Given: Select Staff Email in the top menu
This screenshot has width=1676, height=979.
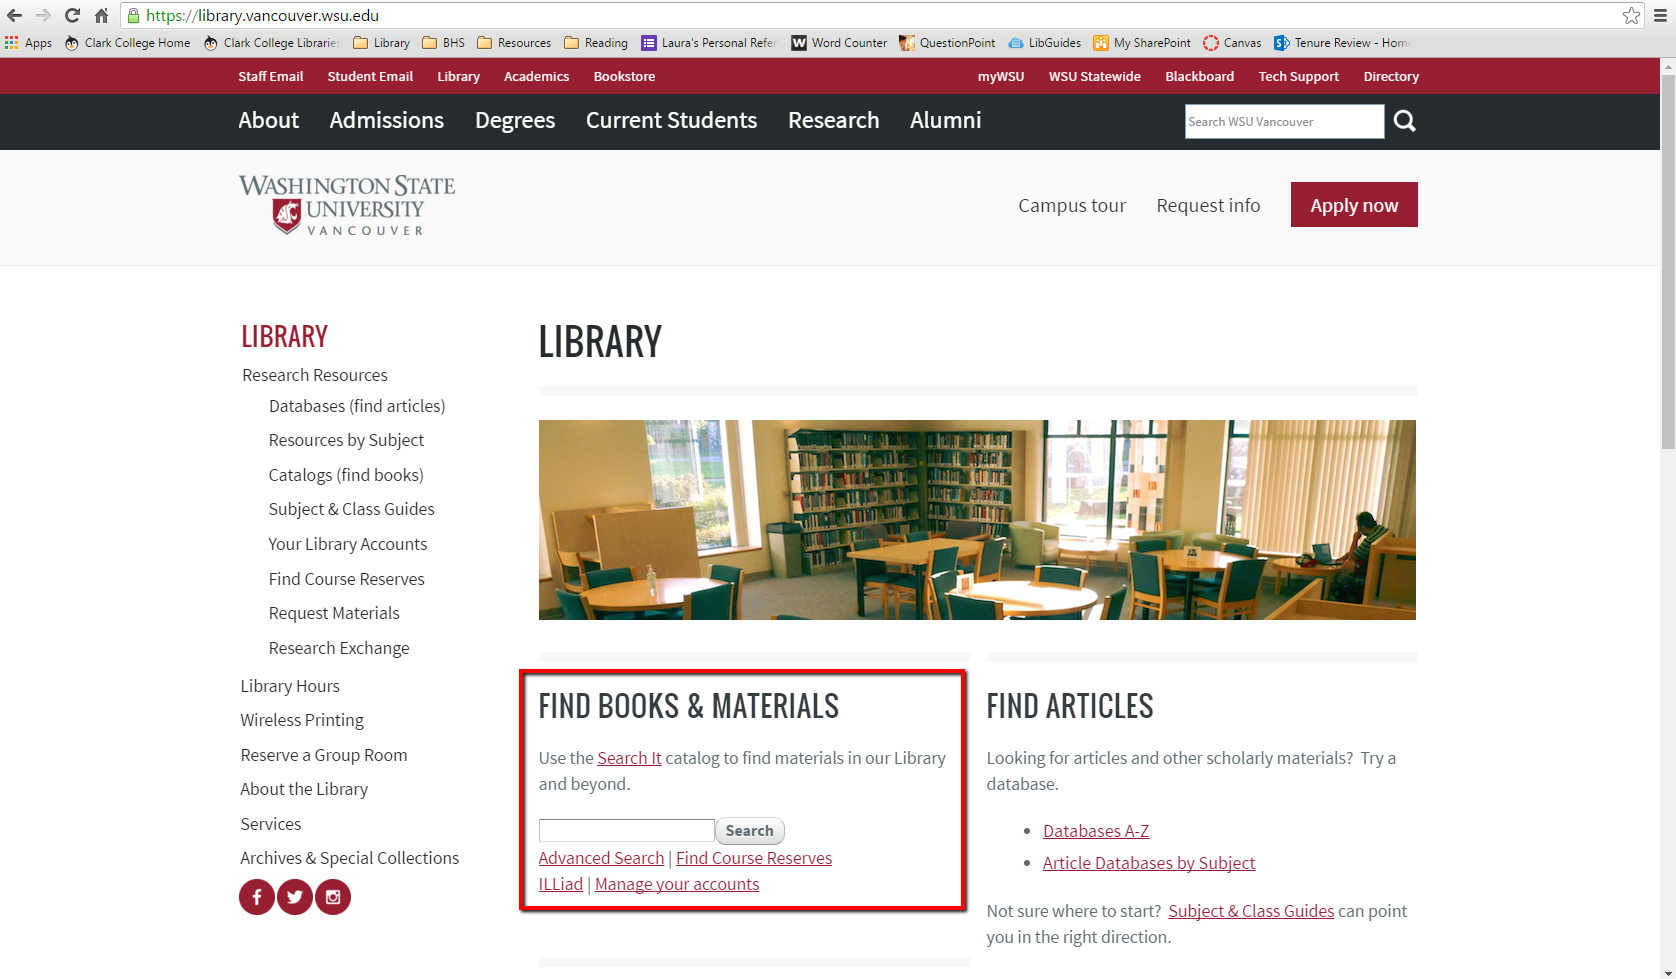Looking at the screenshot, I should point(270,76).
